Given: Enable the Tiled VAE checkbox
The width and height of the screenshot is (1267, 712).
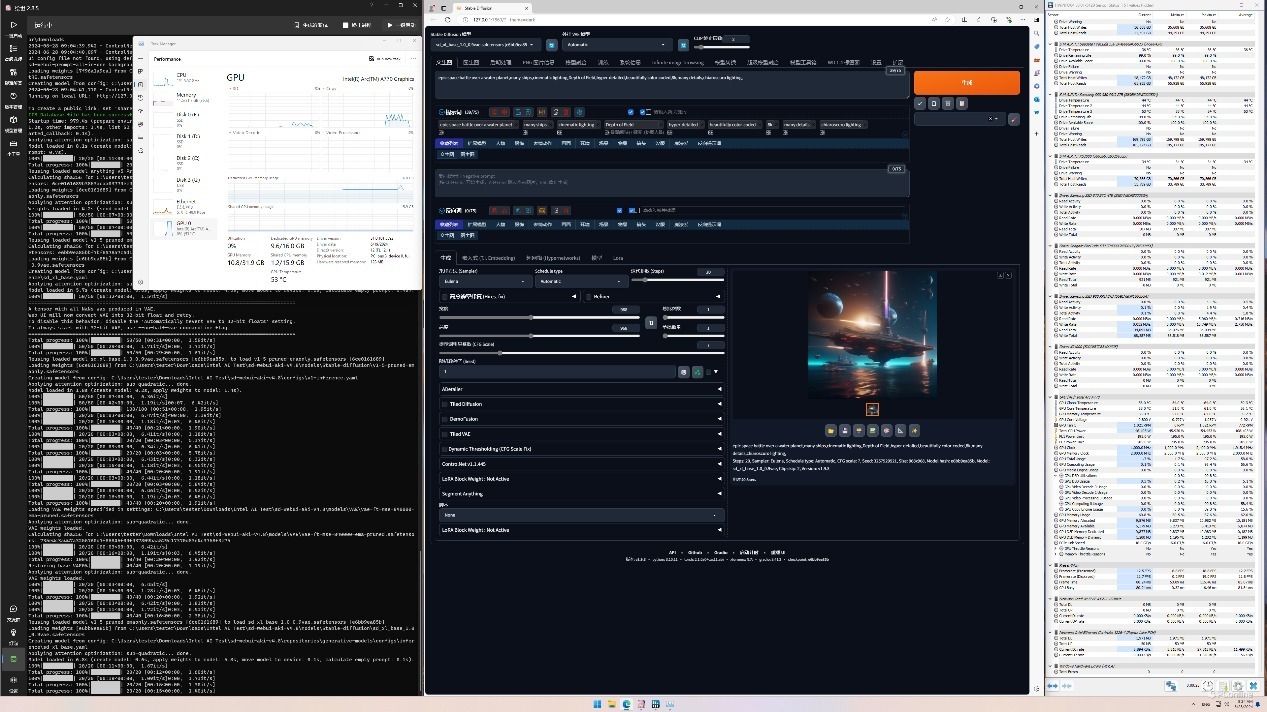Looking at the screenshot, I should [x=445, y=434].
